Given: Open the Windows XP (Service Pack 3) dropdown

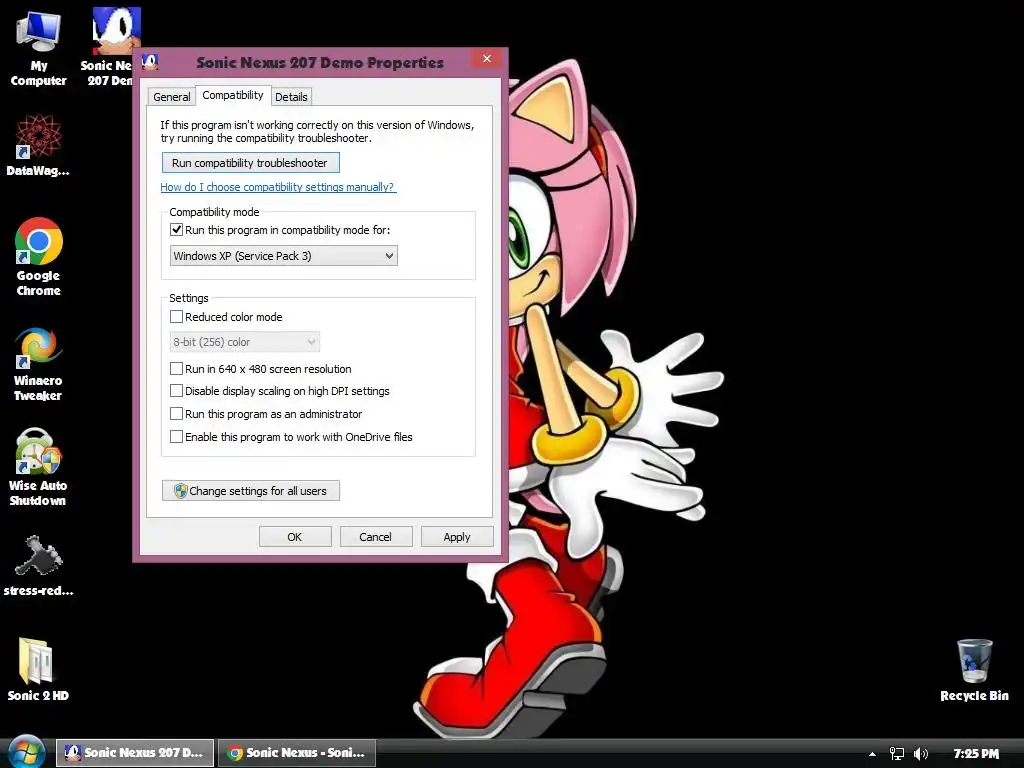Looking at the screenshot, I should [x=283, y=256].
